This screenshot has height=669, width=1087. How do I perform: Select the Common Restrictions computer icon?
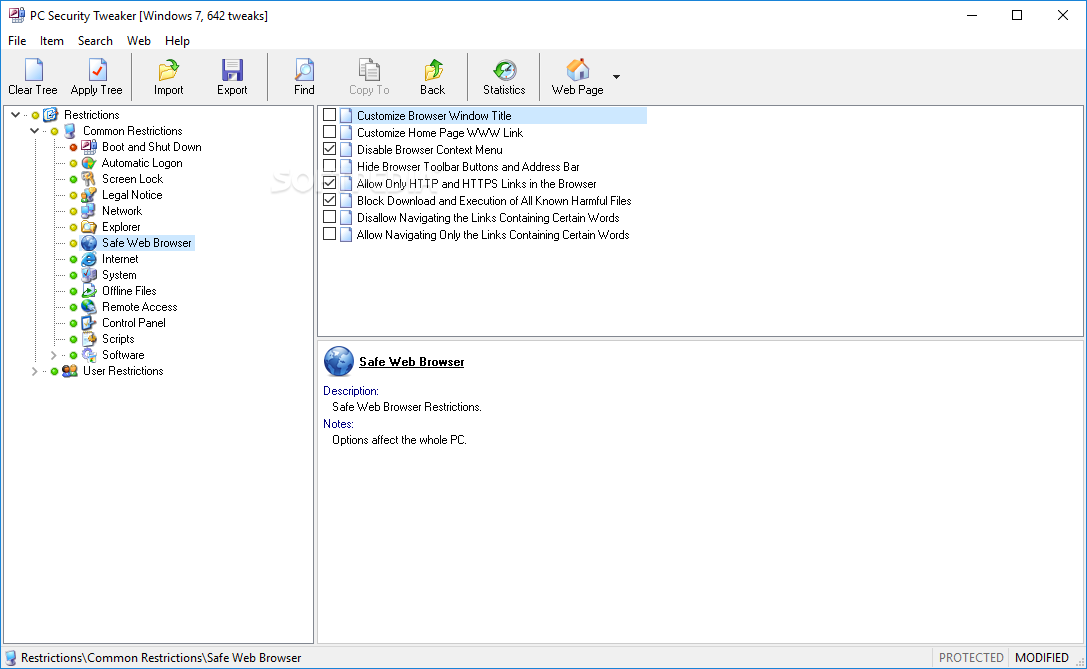(69, 131)
